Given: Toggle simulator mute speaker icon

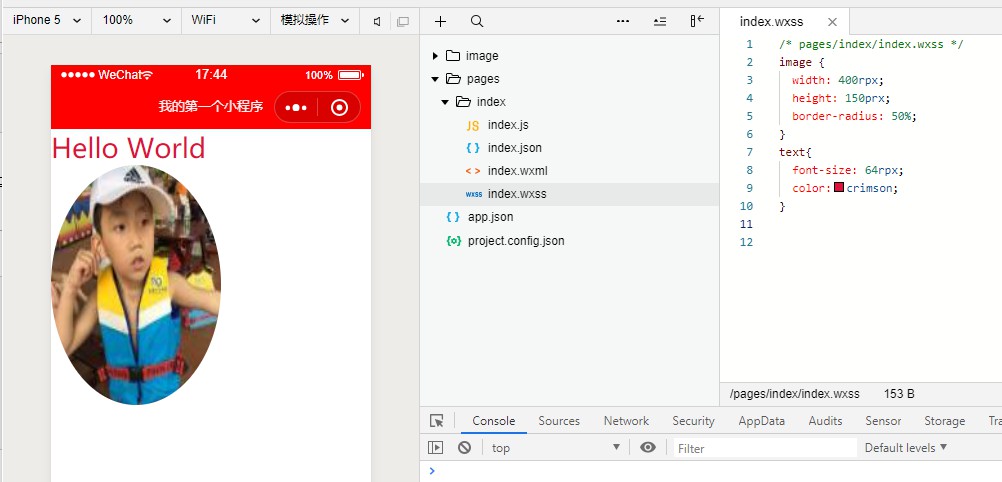Looking at the screenshot, I should point(377,21).
